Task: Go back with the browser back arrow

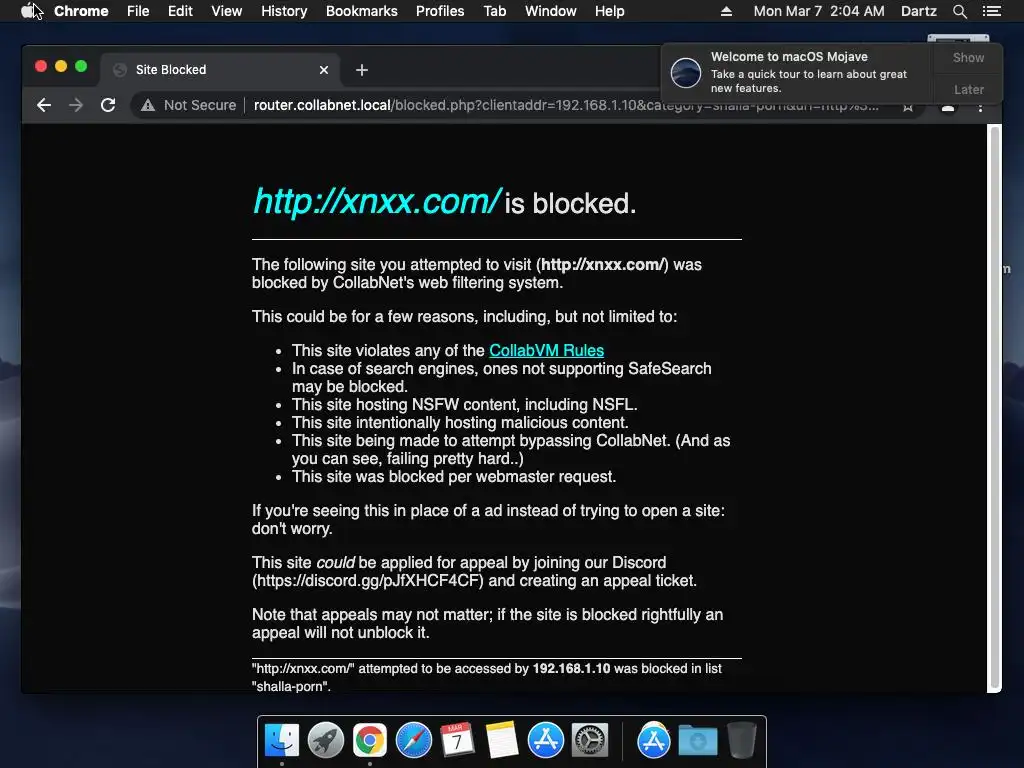Action: [44, 105]
